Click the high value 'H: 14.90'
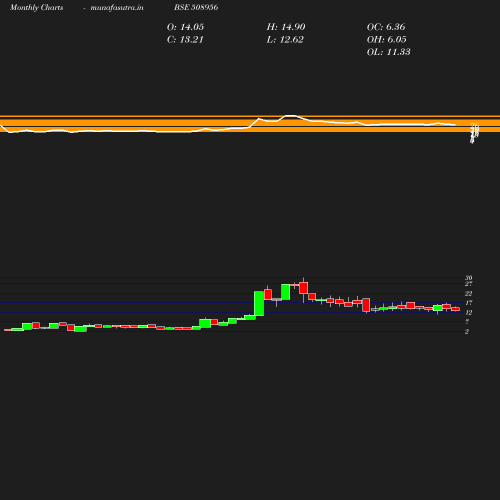This screenshot has height=500, width=500. [x=286, y=27]
